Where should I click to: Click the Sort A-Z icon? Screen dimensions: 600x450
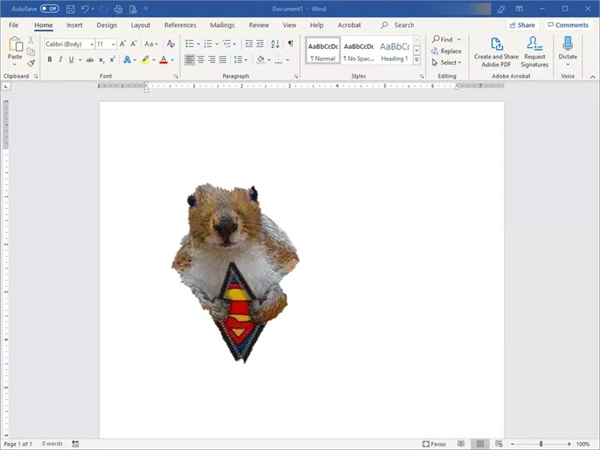275,44
